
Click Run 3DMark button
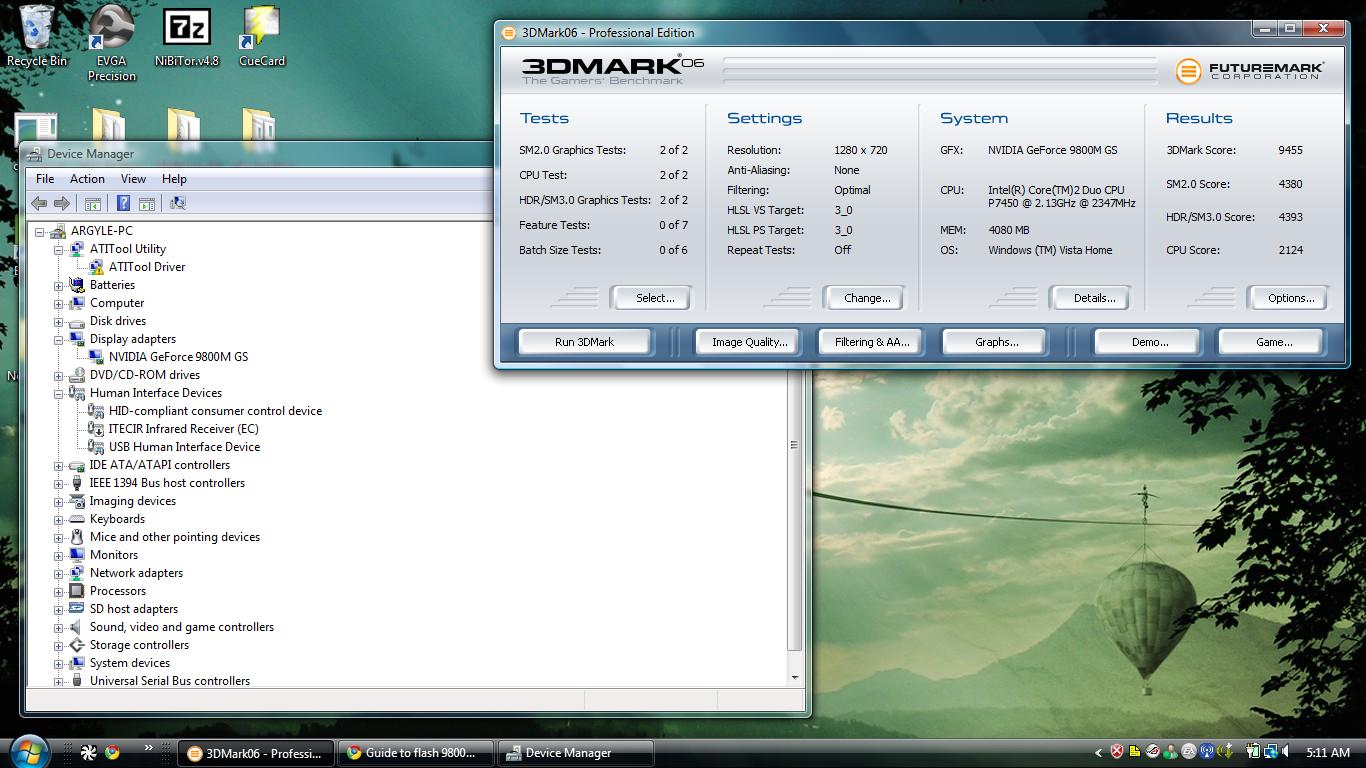tap(584, 342)
